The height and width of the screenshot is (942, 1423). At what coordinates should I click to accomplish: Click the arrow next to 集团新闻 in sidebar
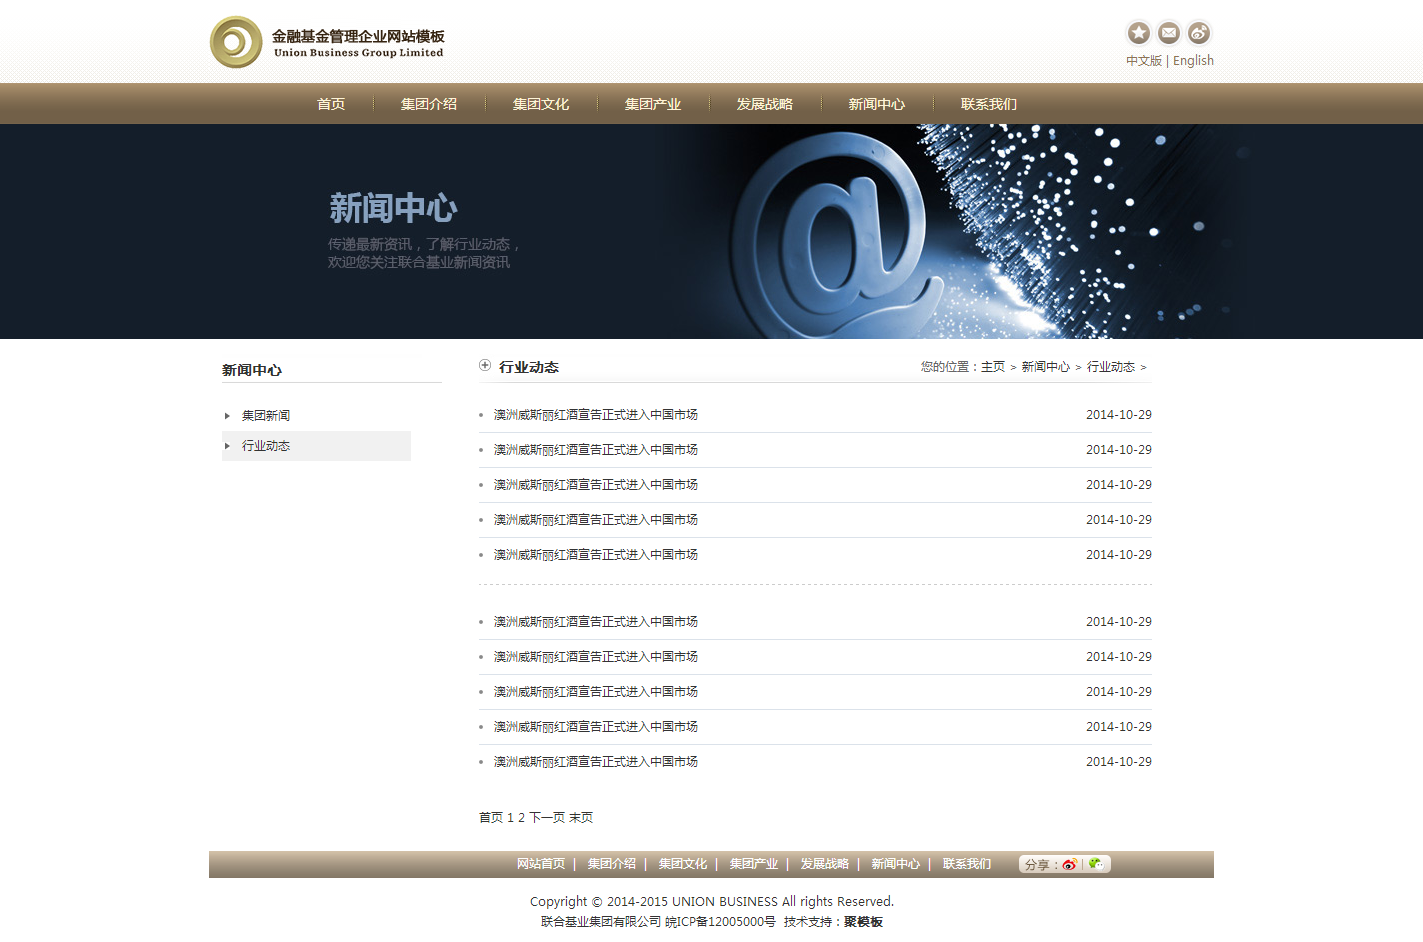[x=228, y=416]
